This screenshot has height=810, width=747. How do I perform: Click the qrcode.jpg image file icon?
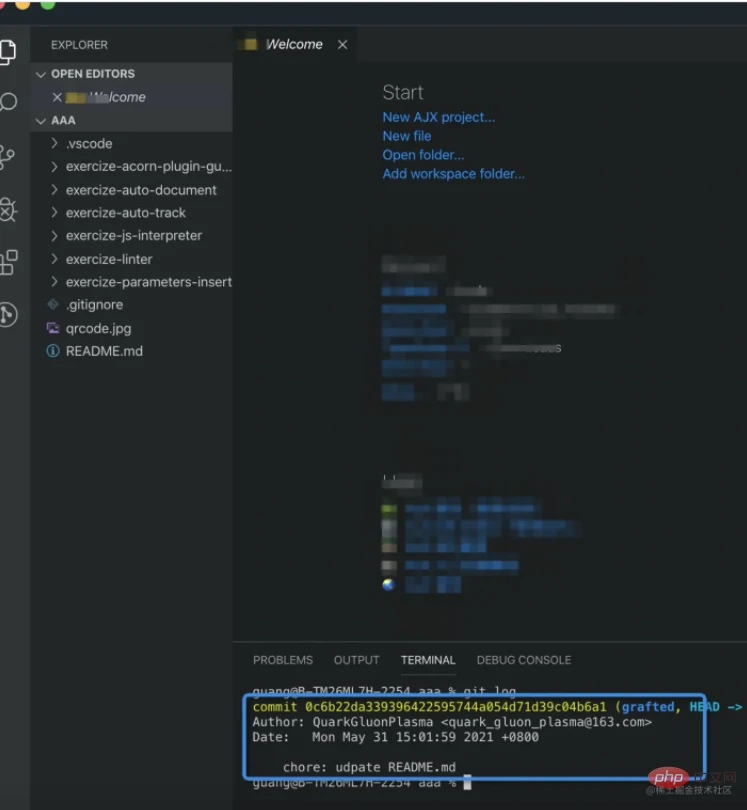tap(53, 328)
